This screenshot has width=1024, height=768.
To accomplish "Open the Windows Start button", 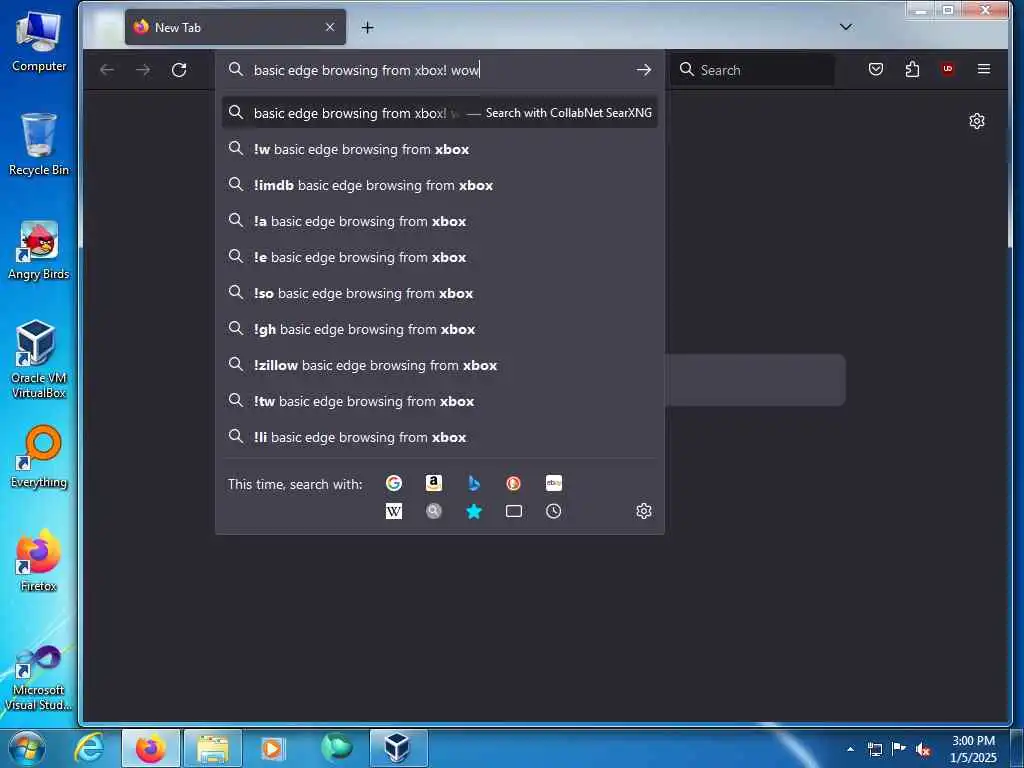I will (x=26, y=748).
